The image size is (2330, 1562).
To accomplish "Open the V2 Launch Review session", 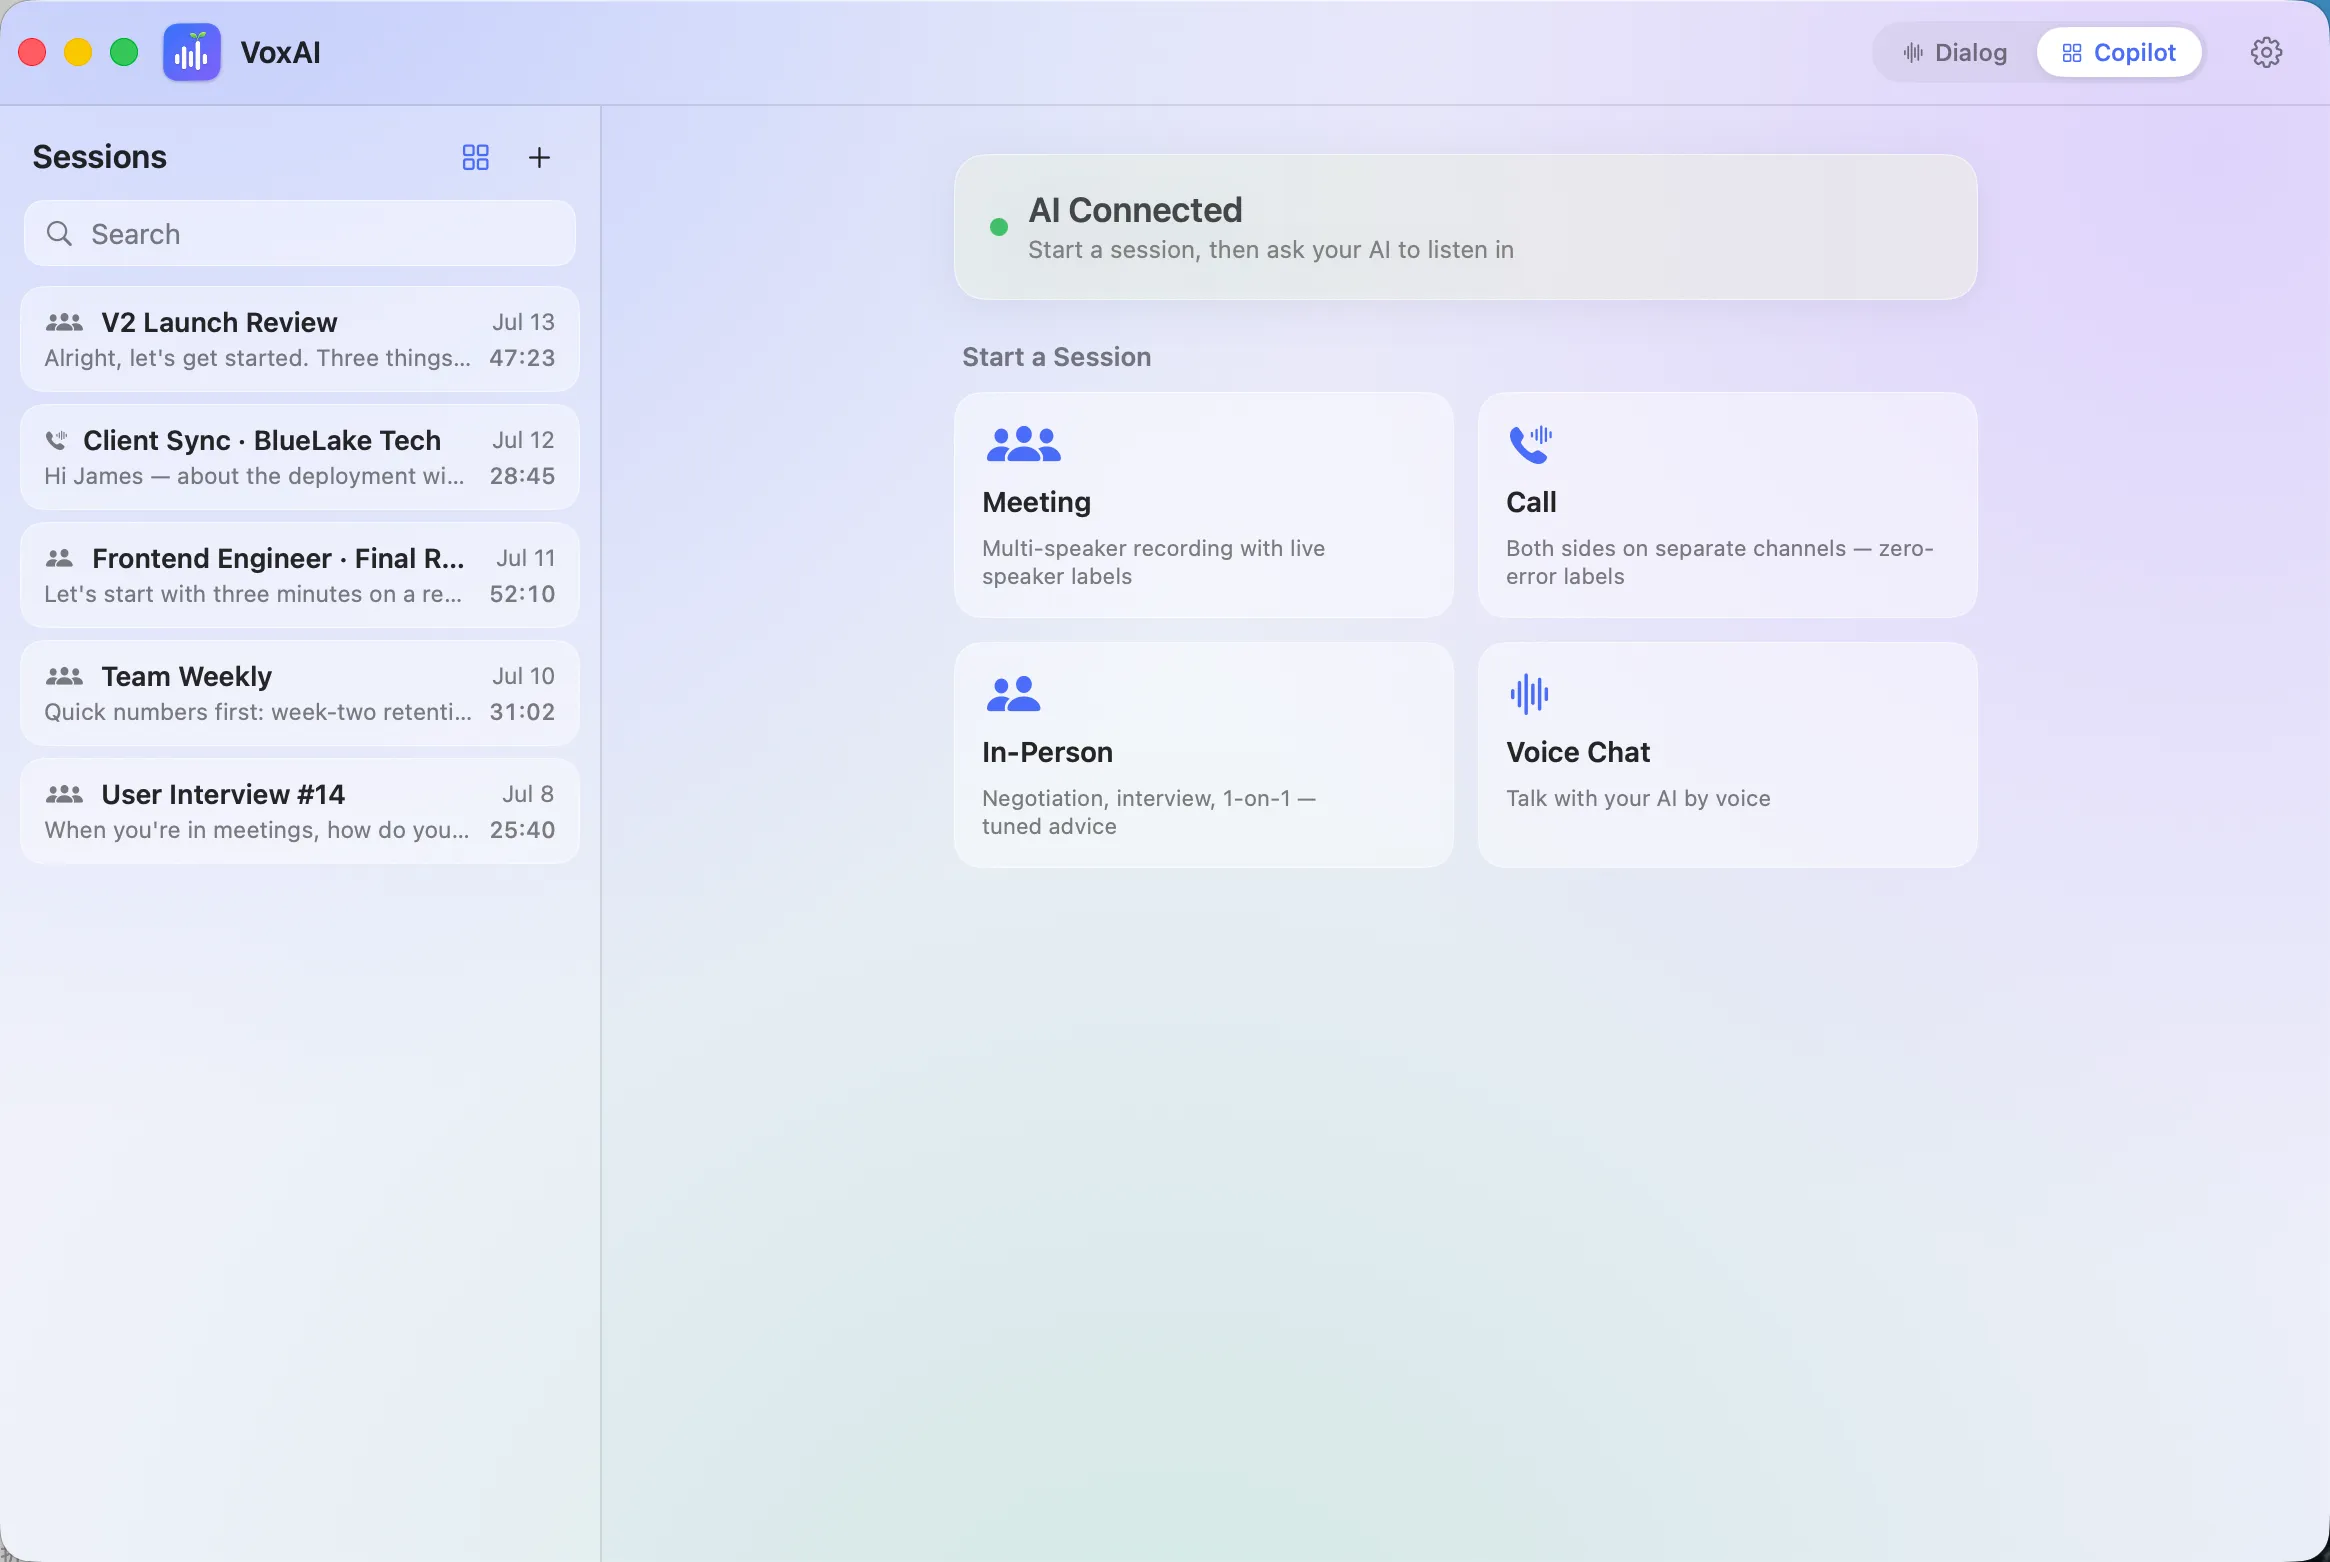I will (x=300, y=339).
